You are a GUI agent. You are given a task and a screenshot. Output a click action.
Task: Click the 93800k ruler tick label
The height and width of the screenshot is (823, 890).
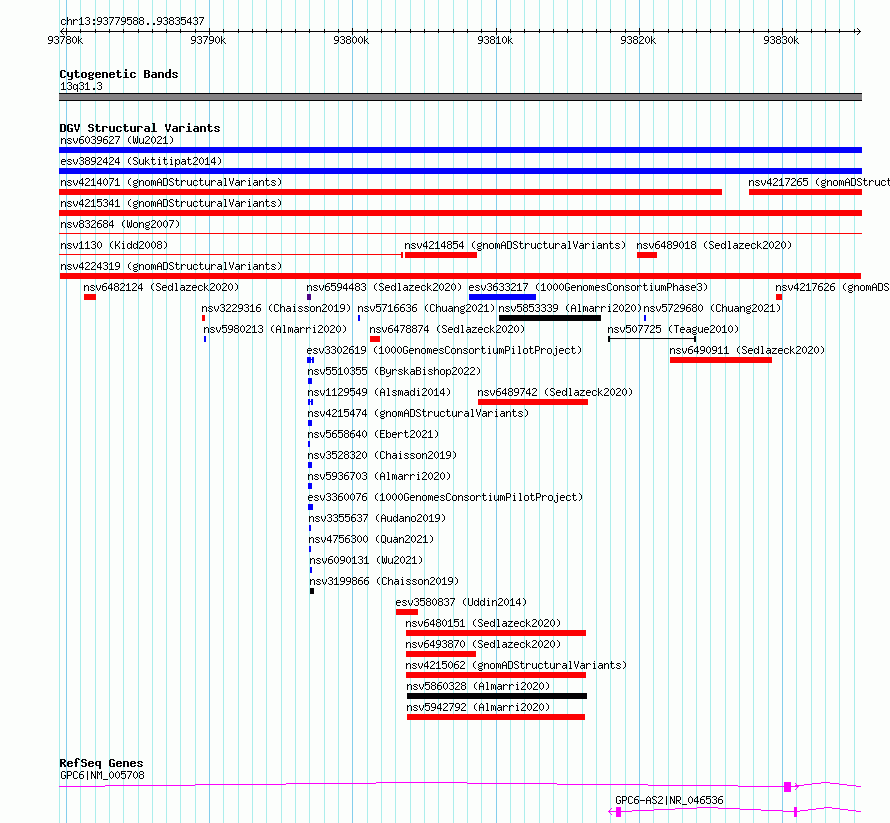[x=351, y=40]
